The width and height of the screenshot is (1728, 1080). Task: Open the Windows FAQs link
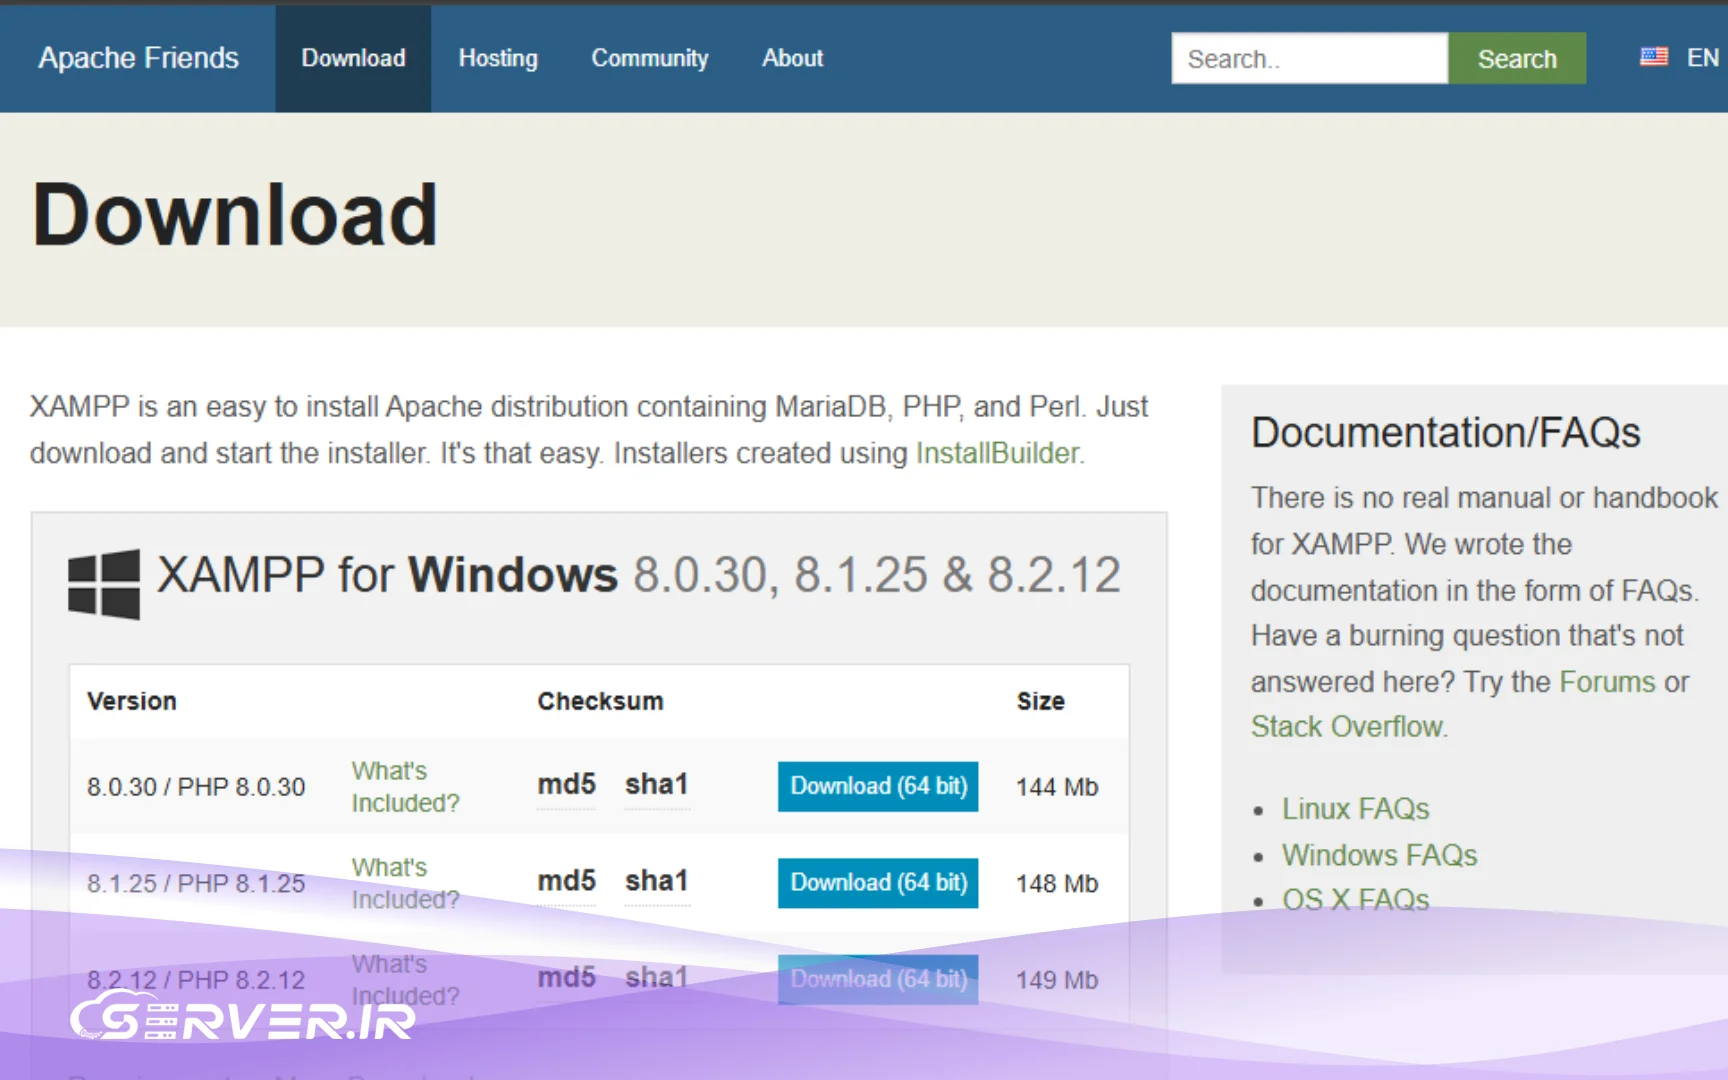click(1379, 855)
